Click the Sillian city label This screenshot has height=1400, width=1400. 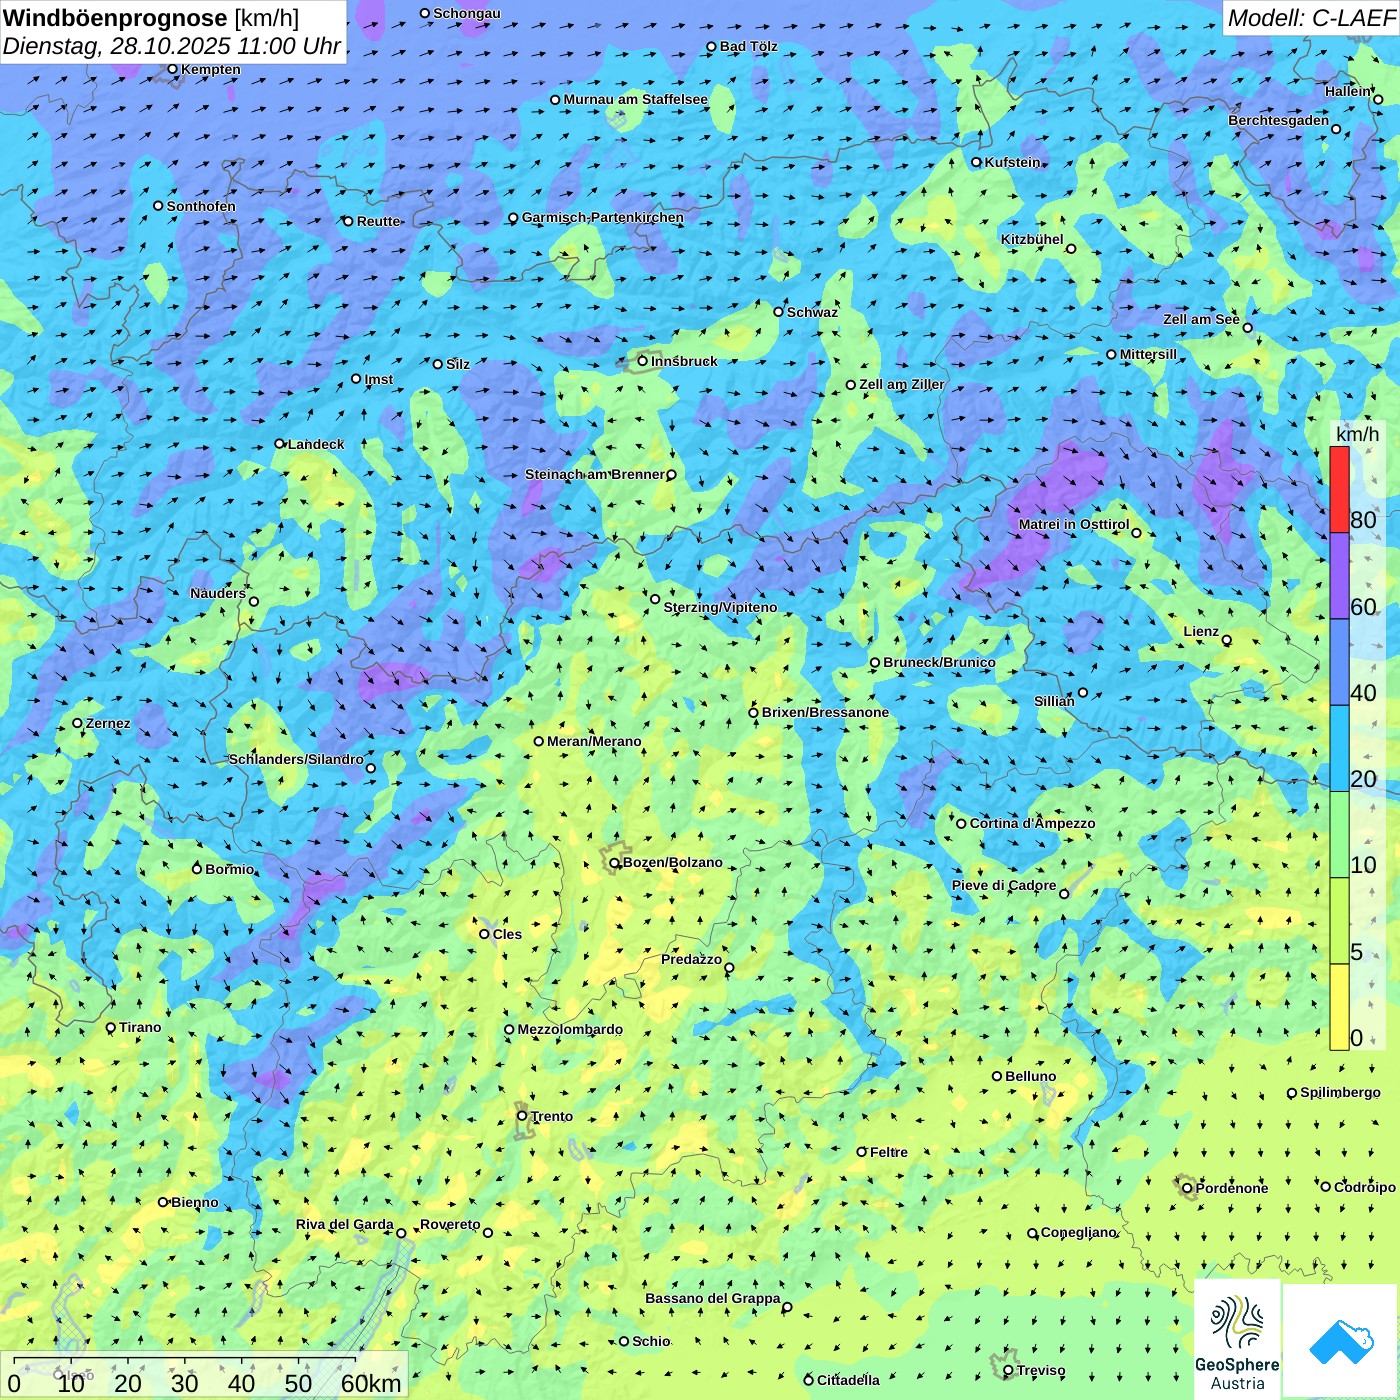point(1054,701)
